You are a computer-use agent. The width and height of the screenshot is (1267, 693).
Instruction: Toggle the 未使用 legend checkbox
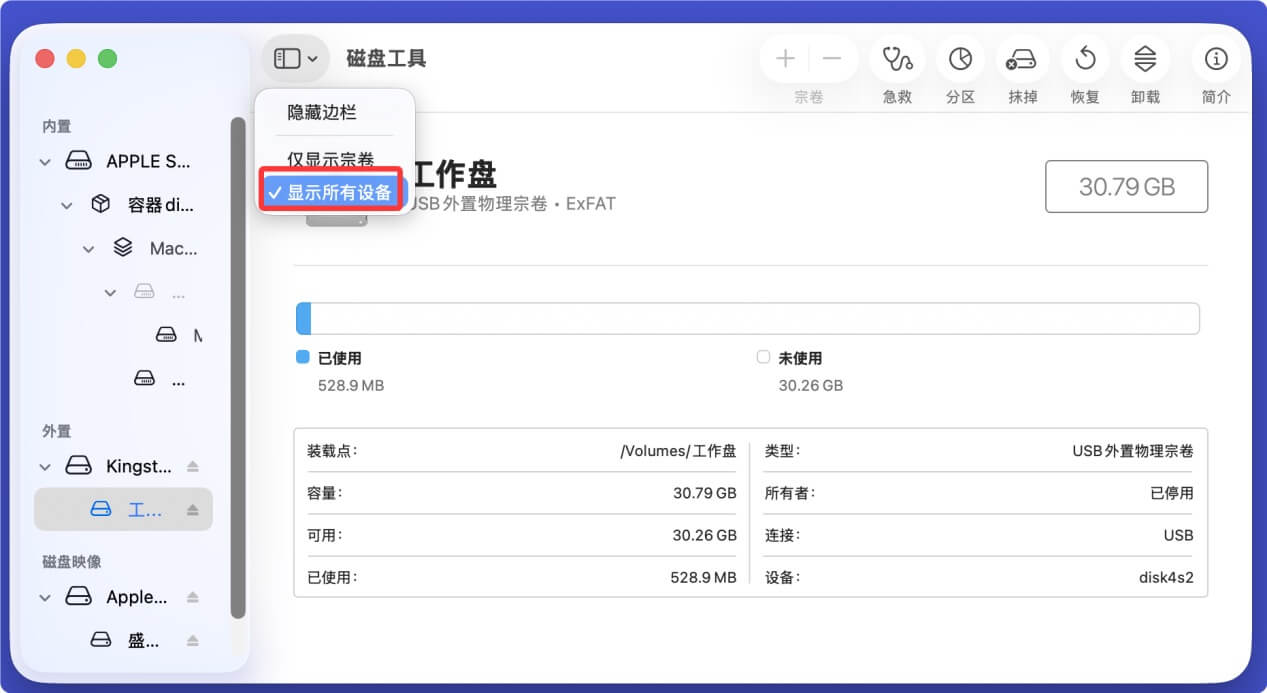point(763,356)
